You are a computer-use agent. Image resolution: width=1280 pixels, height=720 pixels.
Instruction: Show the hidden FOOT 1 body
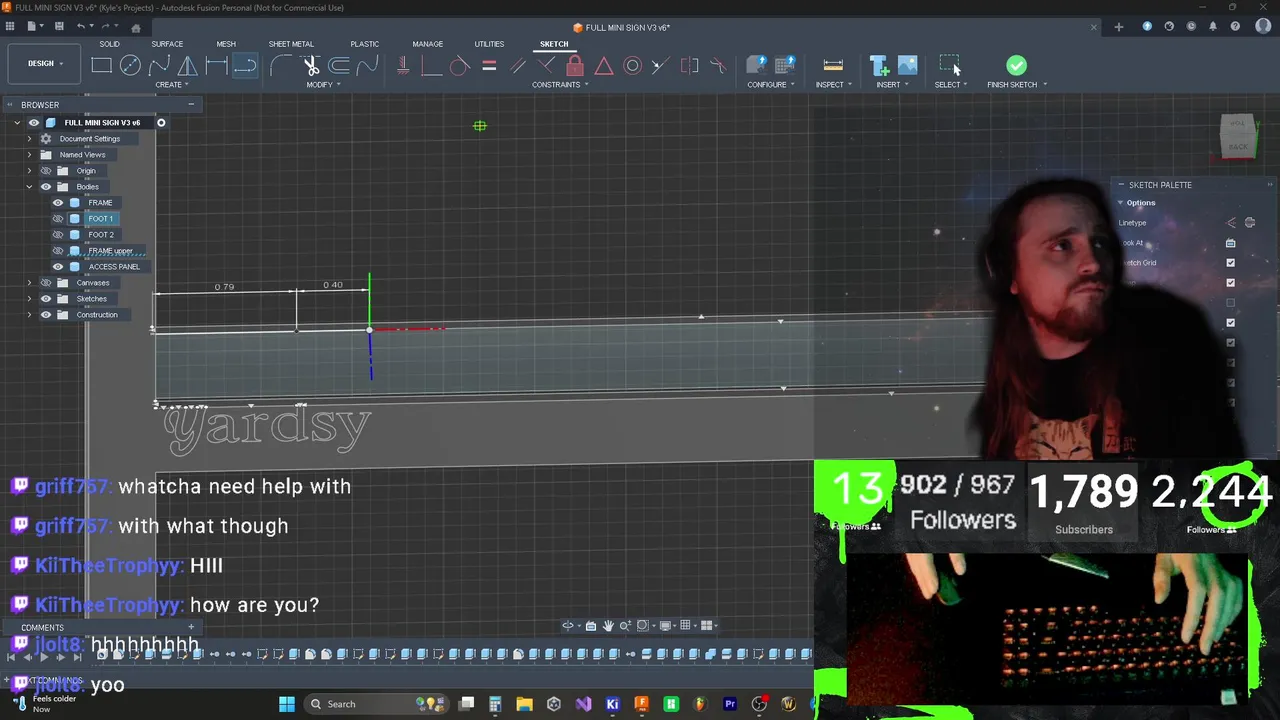click(58, 219)
